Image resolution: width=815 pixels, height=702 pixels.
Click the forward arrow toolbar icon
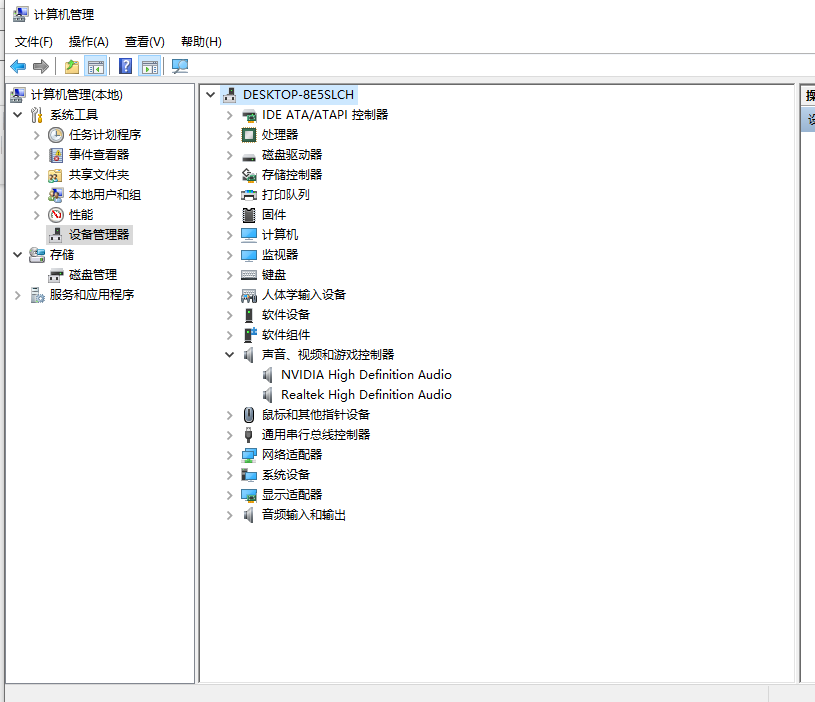[41, 67]
